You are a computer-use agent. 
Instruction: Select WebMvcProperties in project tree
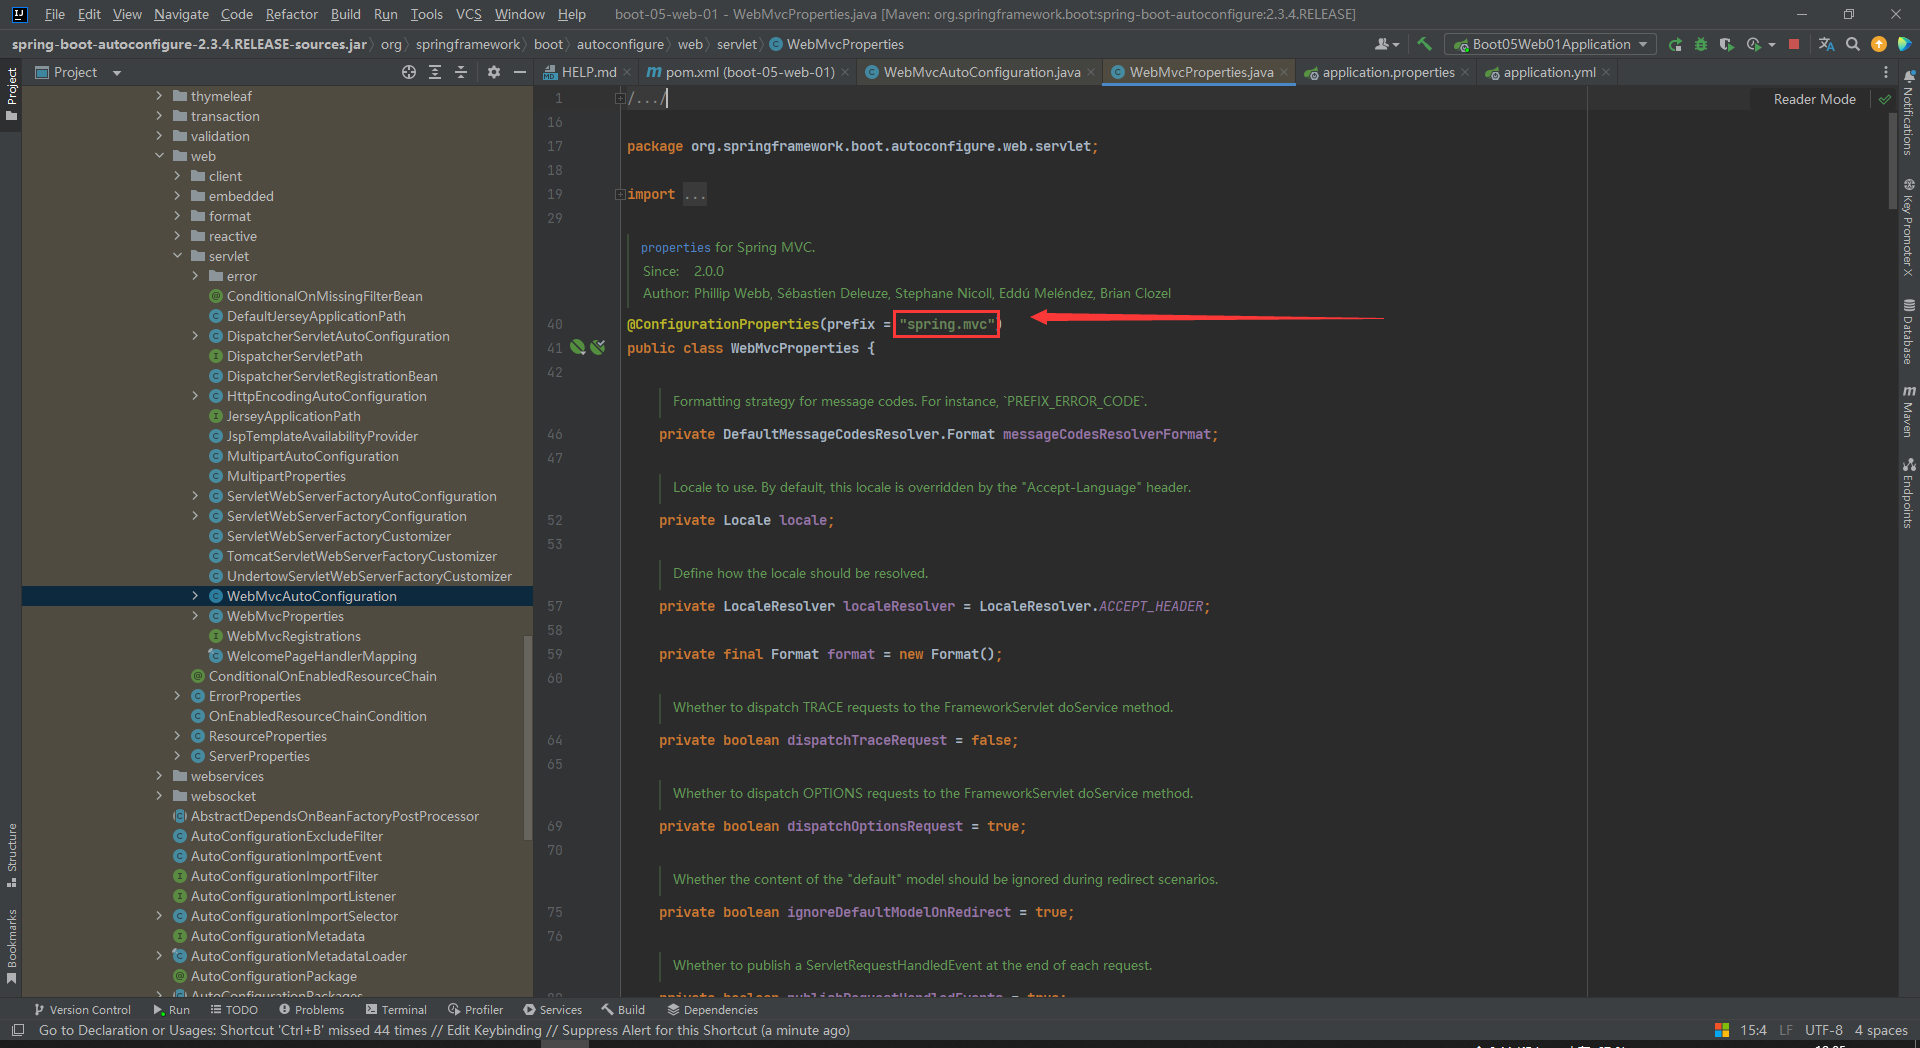pos(285,616)
